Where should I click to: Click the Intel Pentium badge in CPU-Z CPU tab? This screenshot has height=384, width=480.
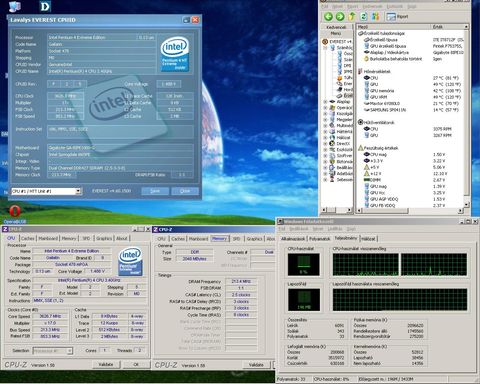click(x=130, y=261)
